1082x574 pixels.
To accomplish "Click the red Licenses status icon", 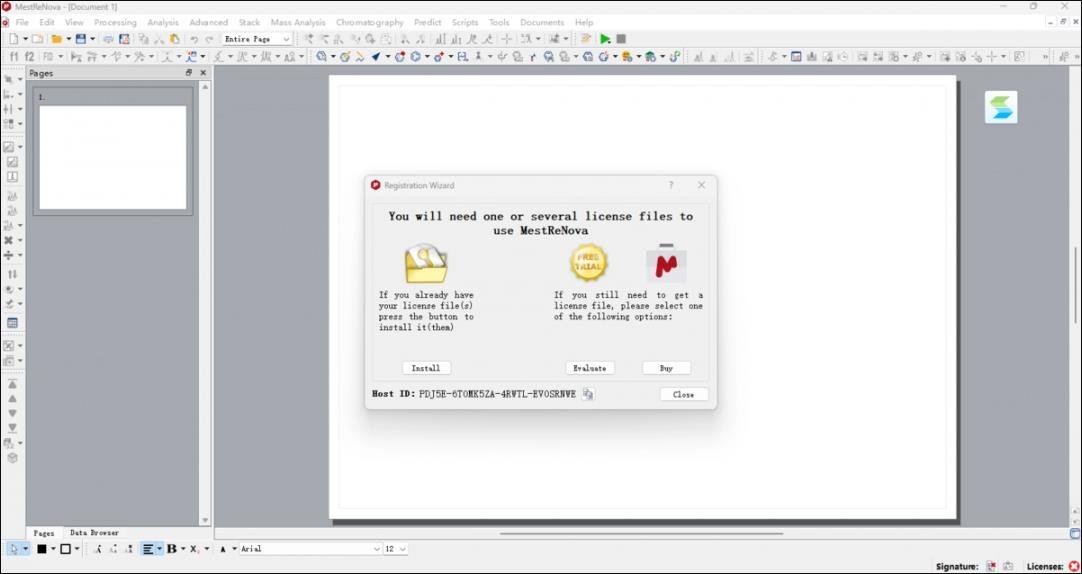I will (1073, 566).
